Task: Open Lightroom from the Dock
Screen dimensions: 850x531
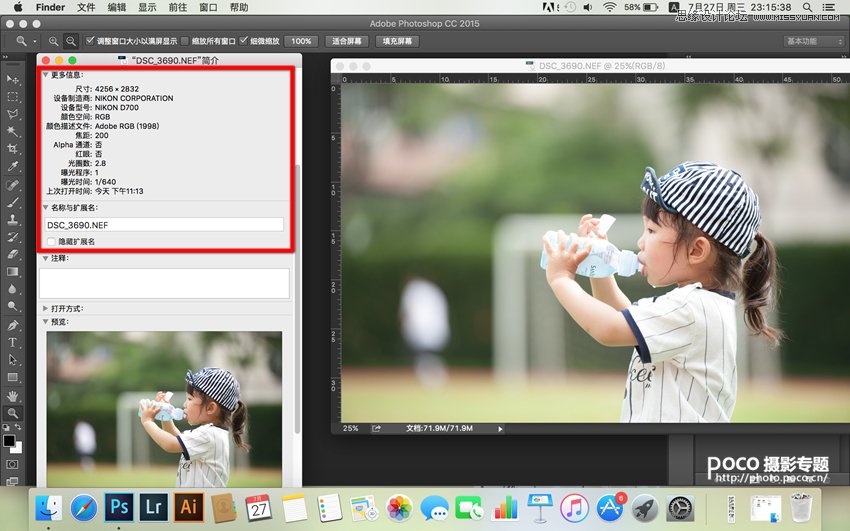Action: coord(153,507)
